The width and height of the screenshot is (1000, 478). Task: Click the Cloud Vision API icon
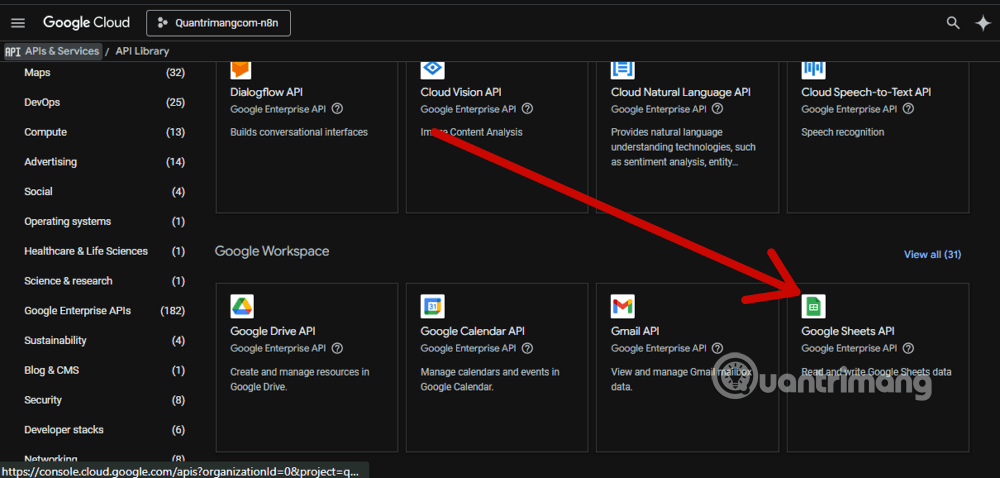click(432, 68)
